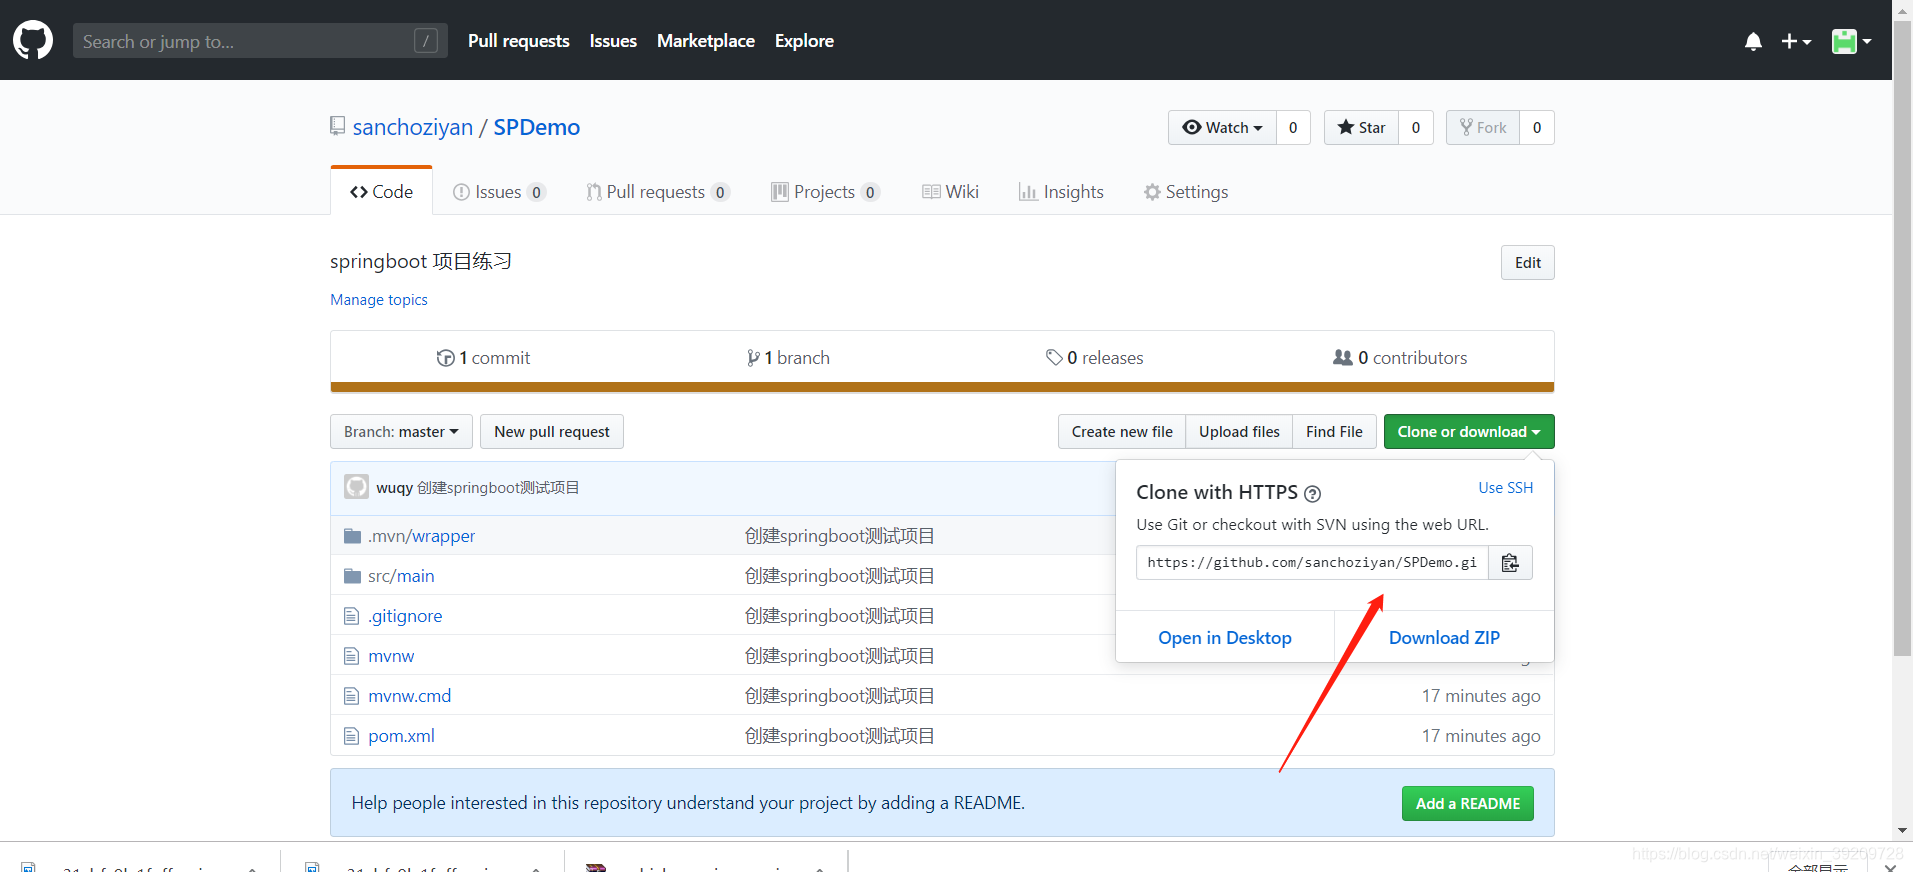This screenshot has height=872, width=1913.
Task: Open Issues in top navigation
Action: click(613, 41)
